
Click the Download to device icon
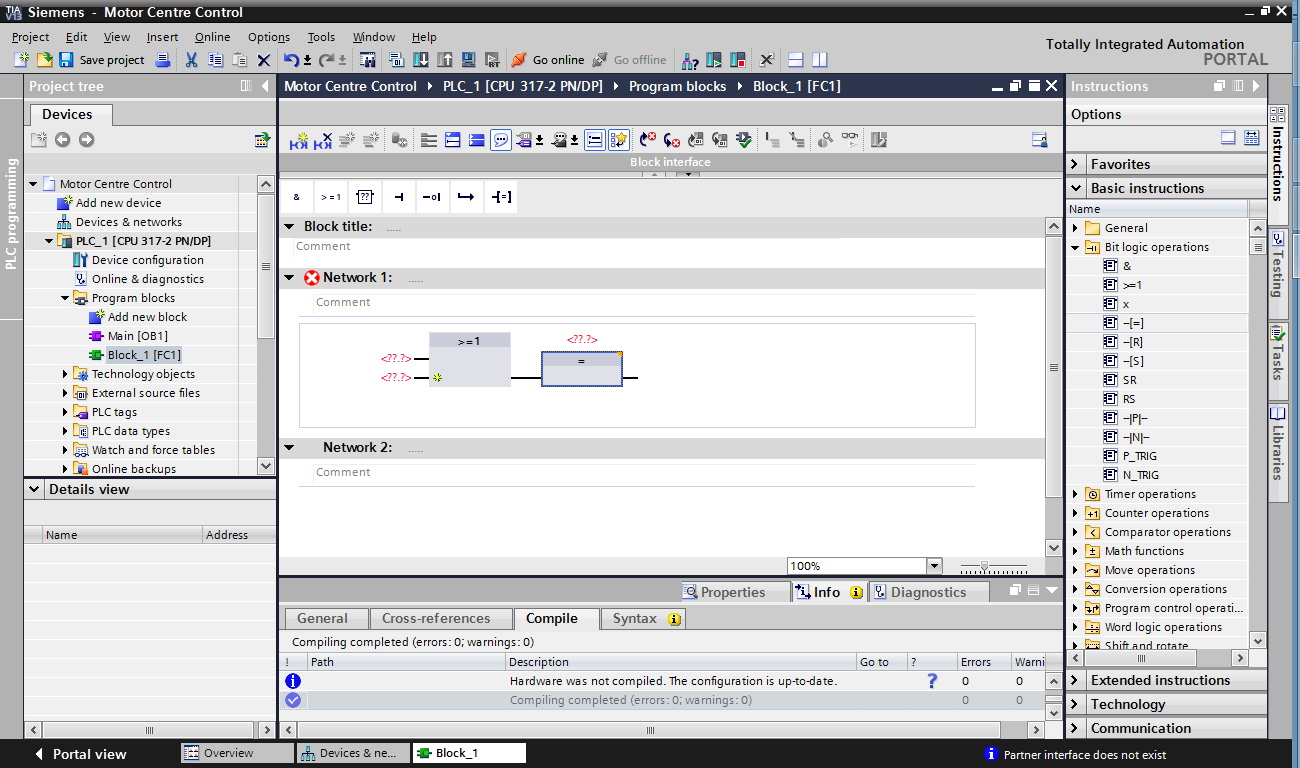tap(421, 60)
